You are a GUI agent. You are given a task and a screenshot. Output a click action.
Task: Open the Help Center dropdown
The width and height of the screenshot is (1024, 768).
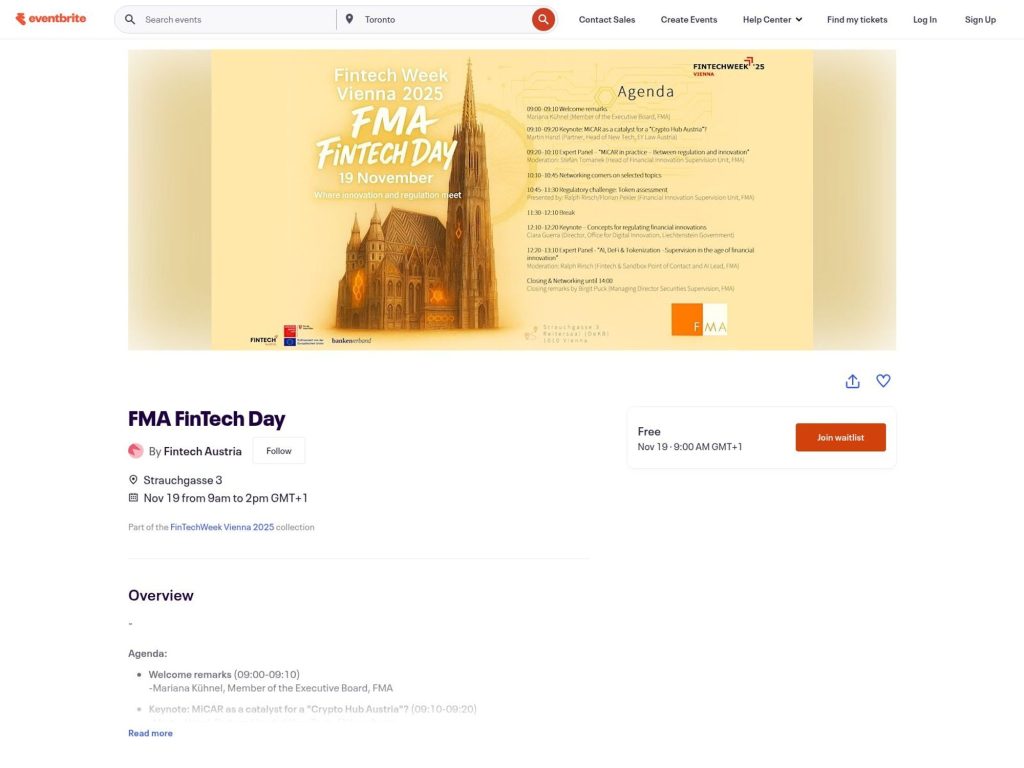coord(771,18)
